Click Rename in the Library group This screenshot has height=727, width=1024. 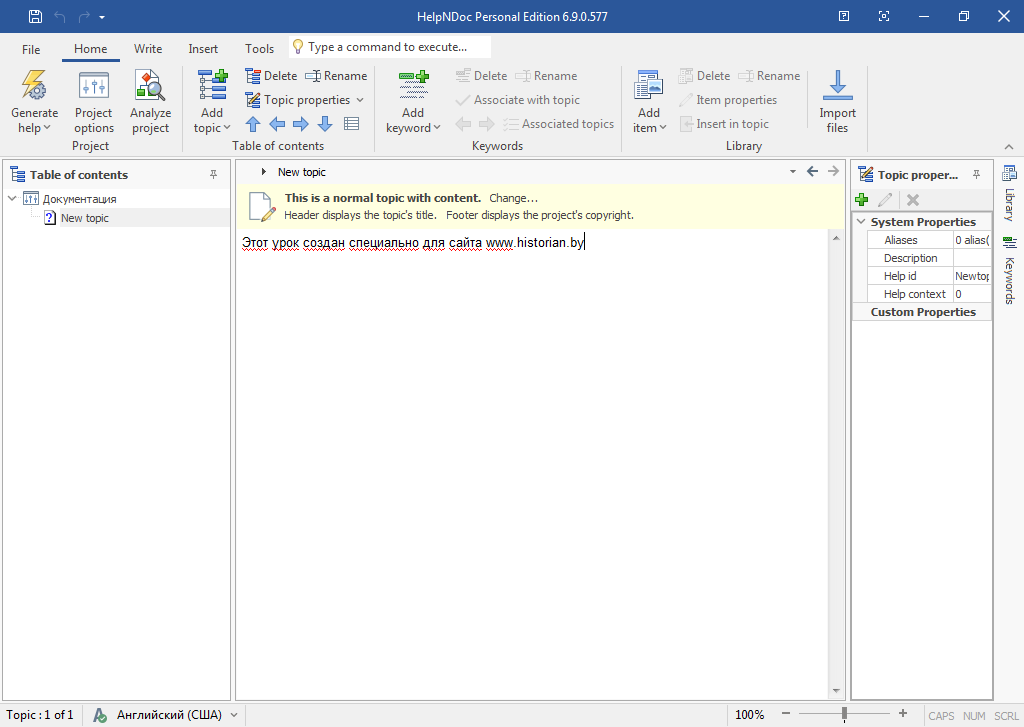[x=769, y=76]
